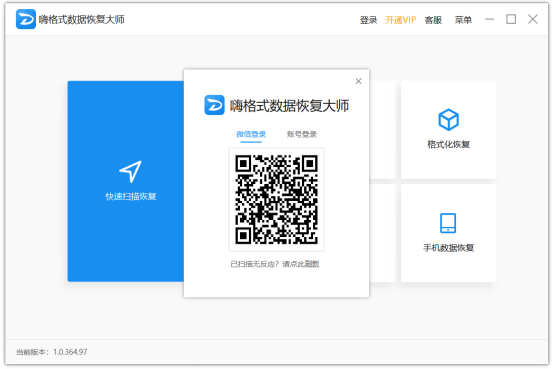Open the 菜单 menu
Screen dimensions: 554x369
pyautogui.click(x=463, y=20)
